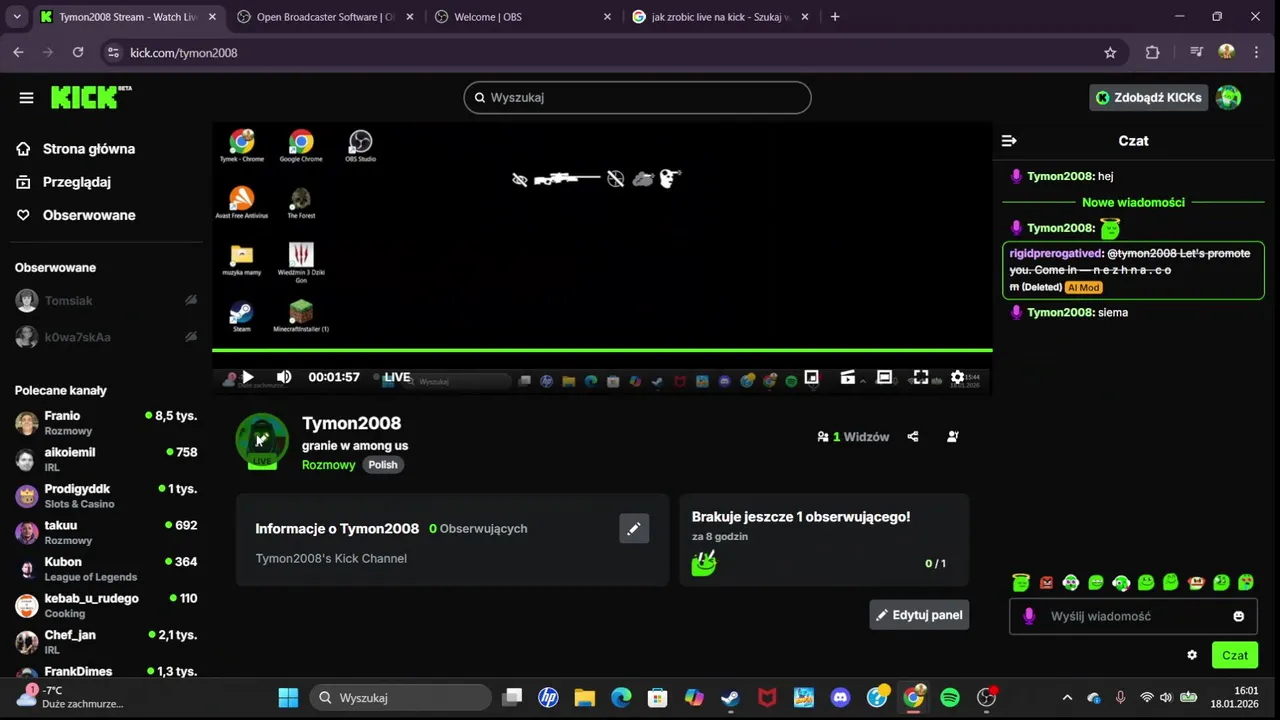Screen dimensions: 1280x720
Task: Open a new browser tab
Action: click(x=835, y=17)
